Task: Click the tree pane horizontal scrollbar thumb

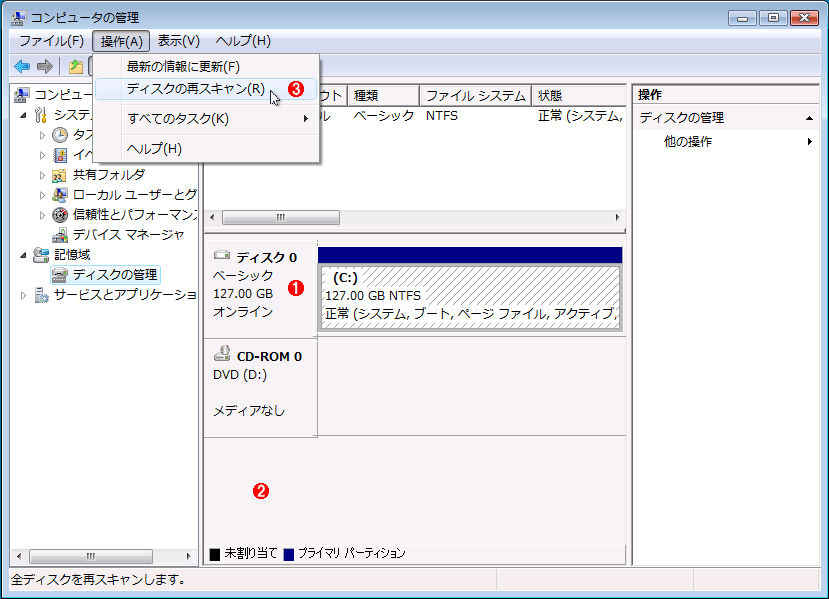Action: pos(91,556)
